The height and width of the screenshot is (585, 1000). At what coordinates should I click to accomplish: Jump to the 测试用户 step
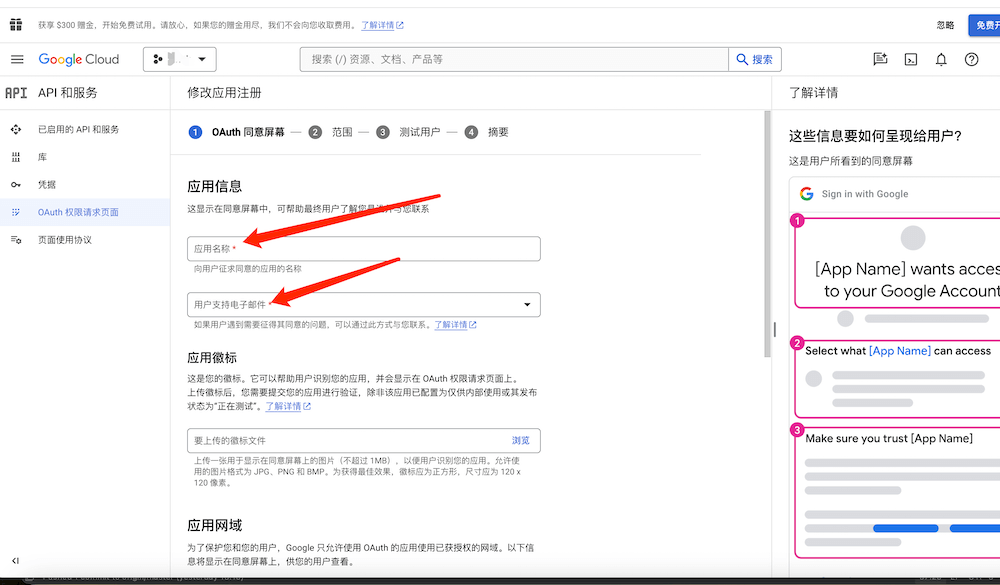point(408,132)
